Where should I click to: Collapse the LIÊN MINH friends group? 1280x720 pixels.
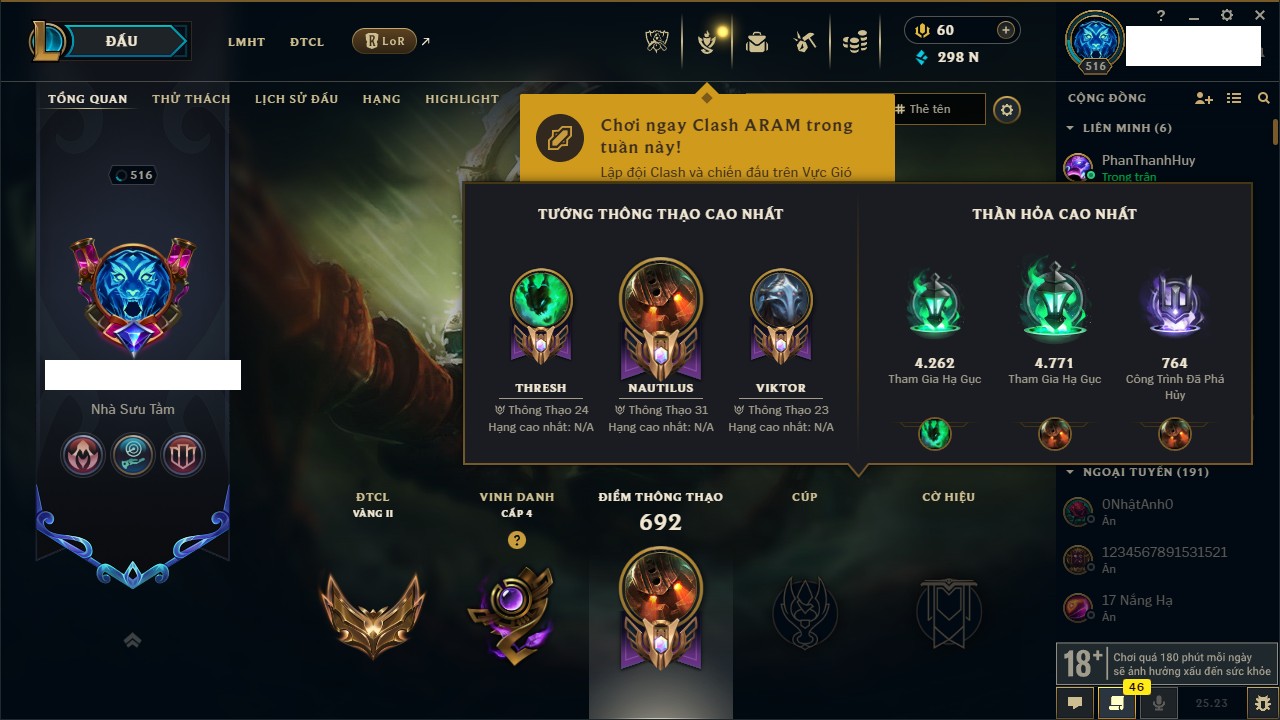[x=1070, y=128]
